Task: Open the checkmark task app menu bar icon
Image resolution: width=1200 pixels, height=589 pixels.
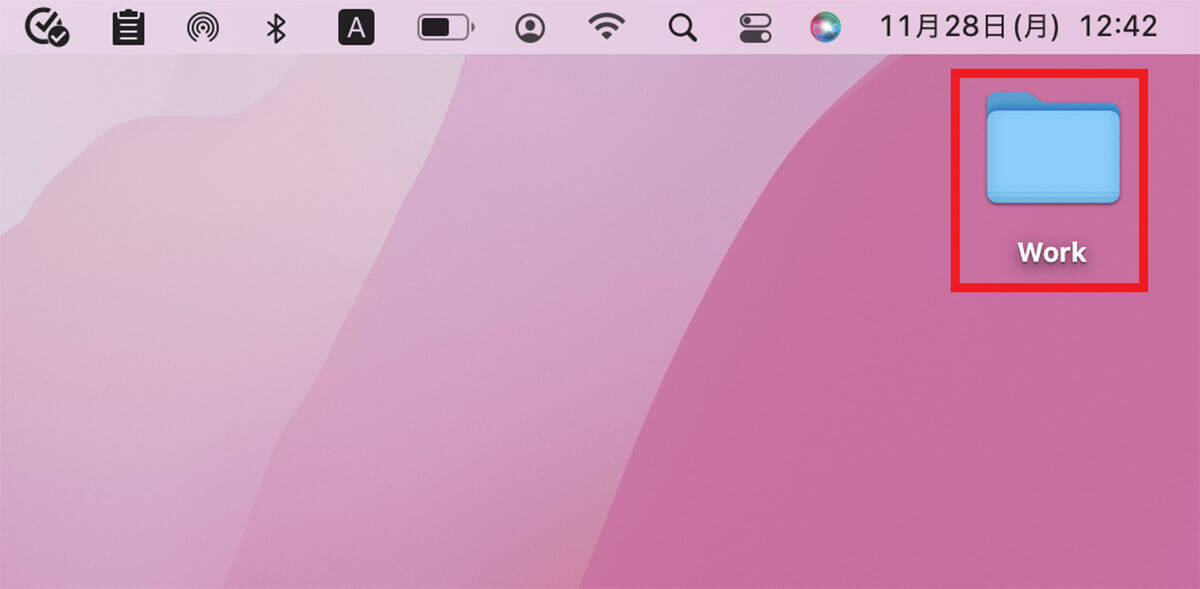Action: (x=46, y=28)
